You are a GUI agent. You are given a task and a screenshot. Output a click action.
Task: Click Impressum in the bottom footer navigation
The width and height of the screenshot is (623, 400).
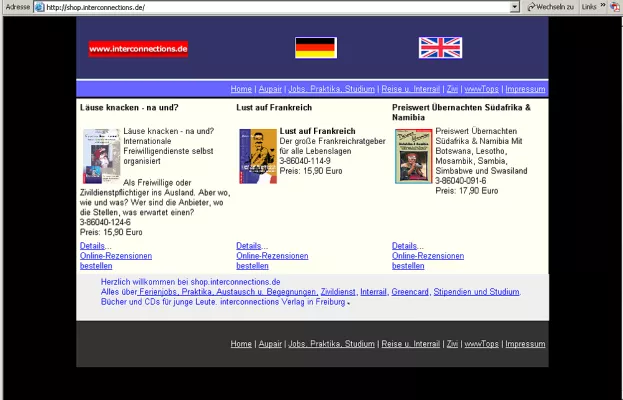[x=525, y=344]
